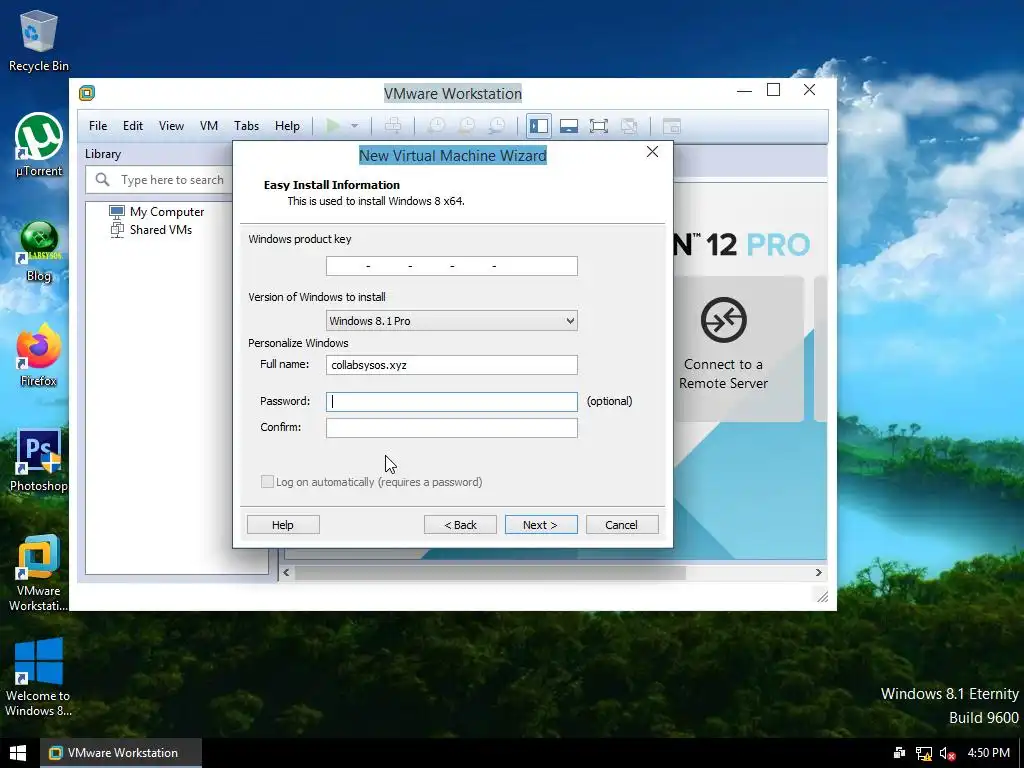The image size is (1024, 768).
Task: Check the Log on automatically checkbox
Action: (x=267, y=482)
